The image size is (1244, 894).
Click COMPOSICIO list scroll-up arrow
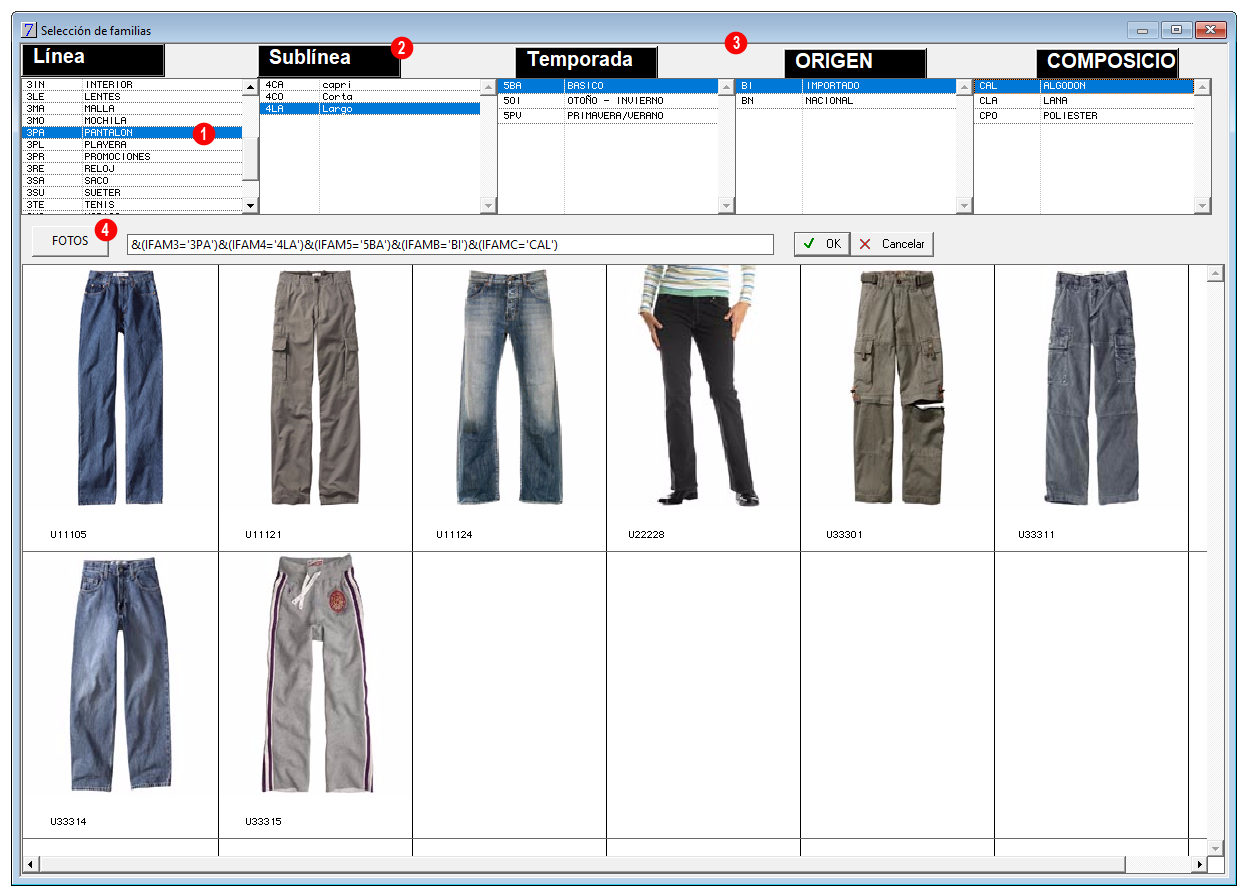pos(1202,88)
